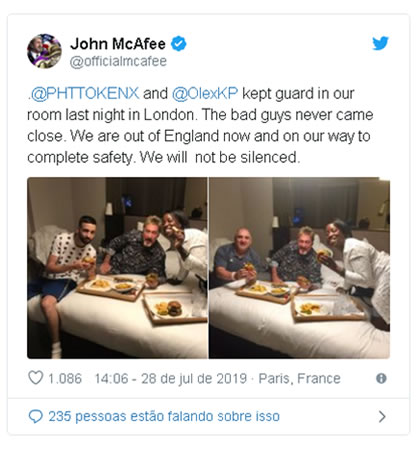Click the Twitter bird logo
420x449 pixels.
[x=380, y=43]
